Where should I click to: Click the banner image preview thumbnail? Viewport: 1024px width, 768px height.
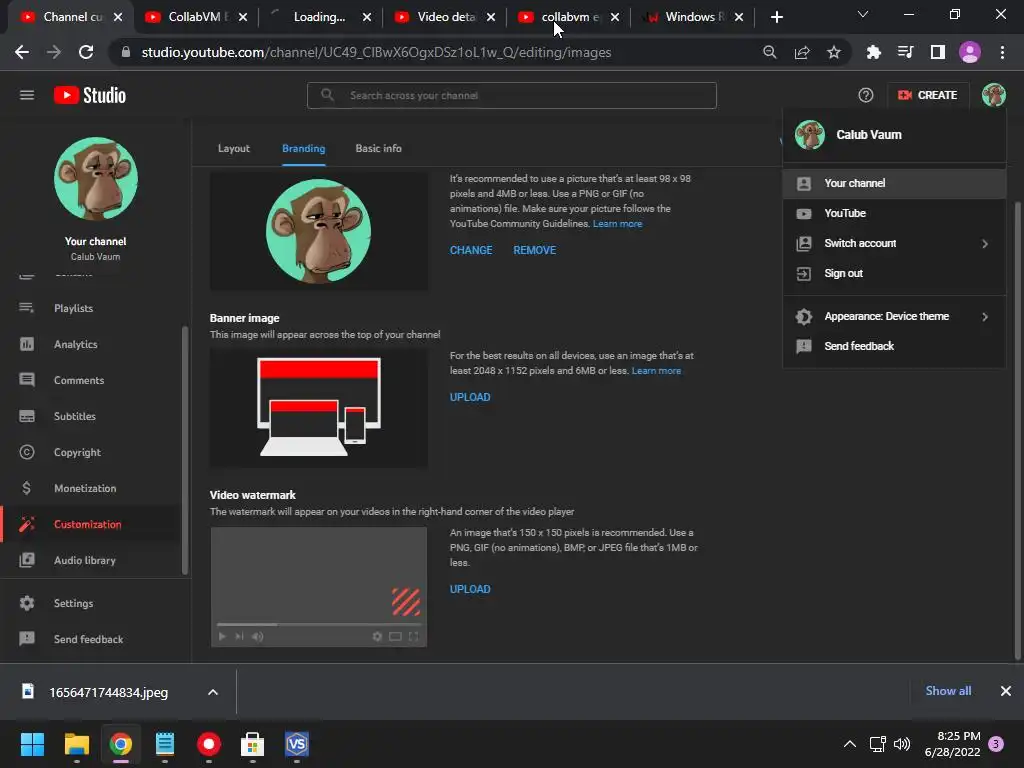(319, 408)
